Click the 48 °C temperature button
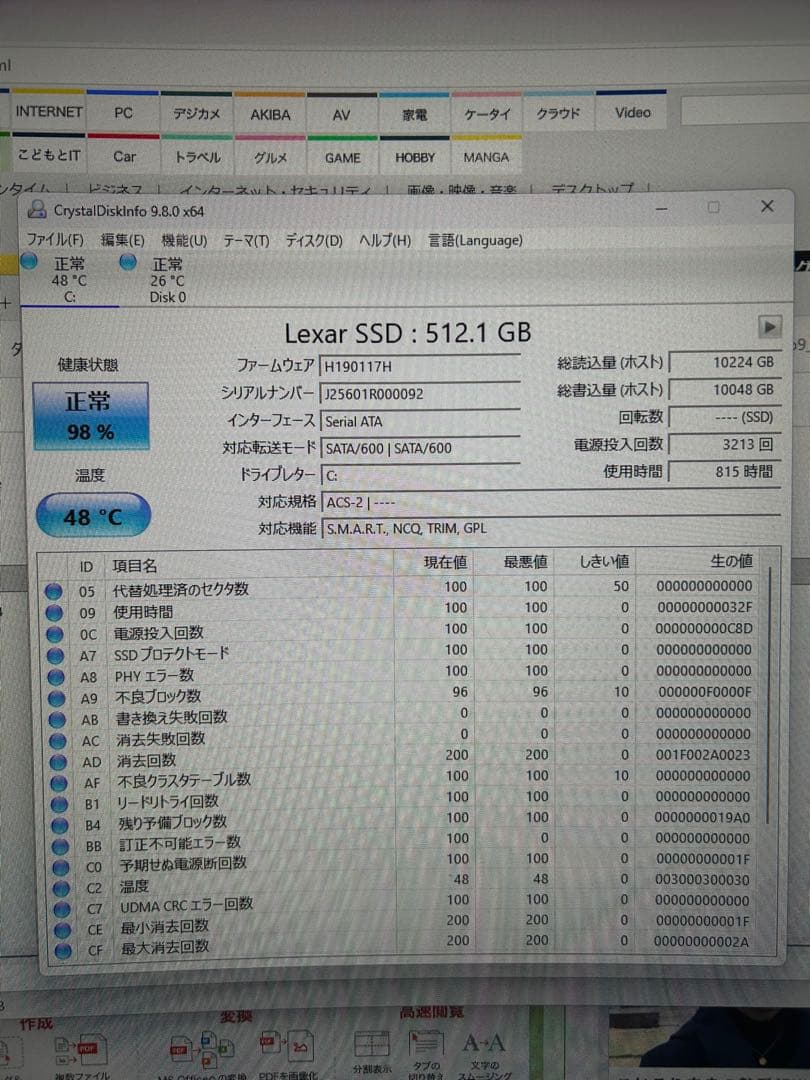Image resolution: width=810 pixels, height=1080 pixels. click(x=93, y=515)
